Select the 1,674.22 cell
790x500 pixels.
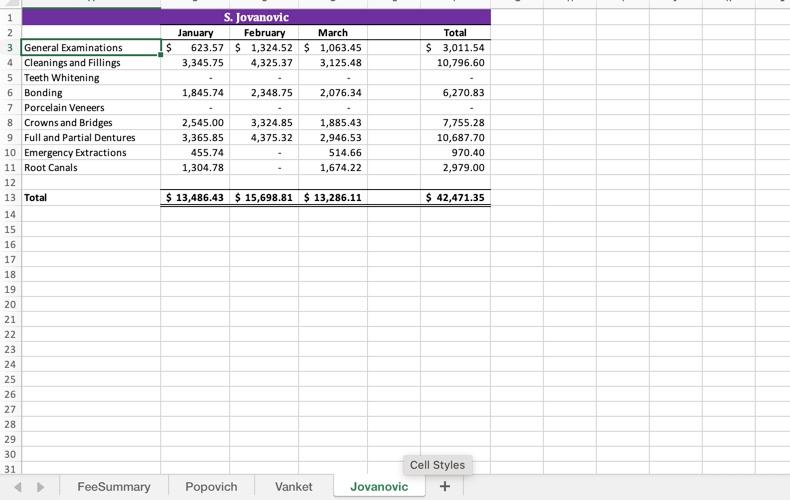pyautogui.click(x=333, y=167)
